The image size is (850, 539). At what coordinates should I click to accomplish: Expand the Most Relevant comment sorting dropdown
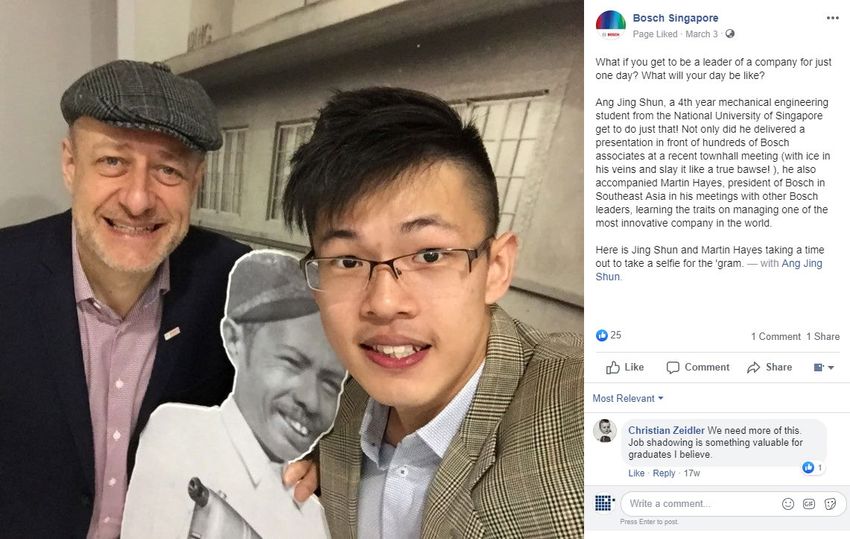(x=628, y=398)
